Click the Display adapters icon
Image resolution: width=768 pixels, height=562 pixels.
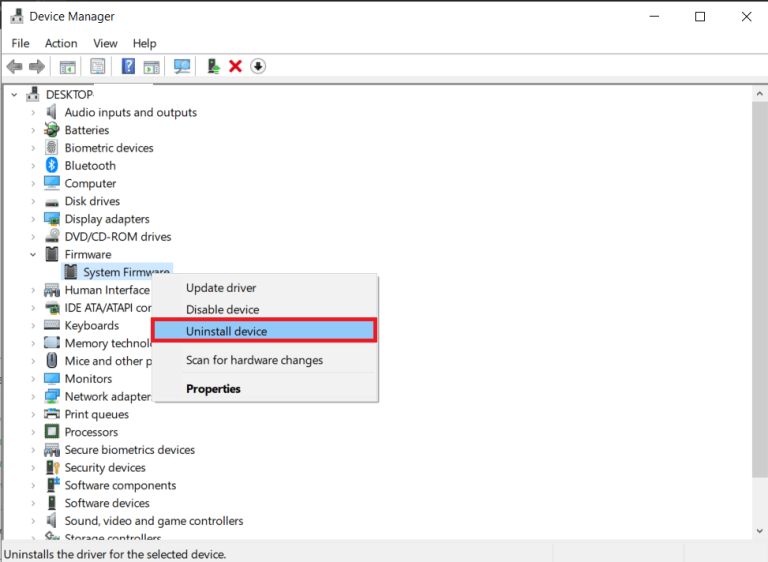click(x=52, y=219)
